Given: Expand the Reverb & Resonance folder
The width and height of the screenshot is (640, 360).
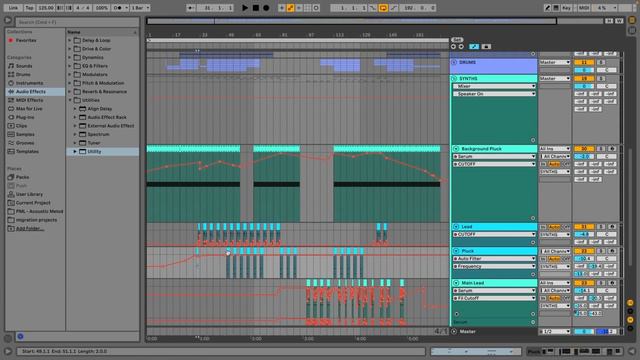Looking at the screenshot, I should (70, 91).
